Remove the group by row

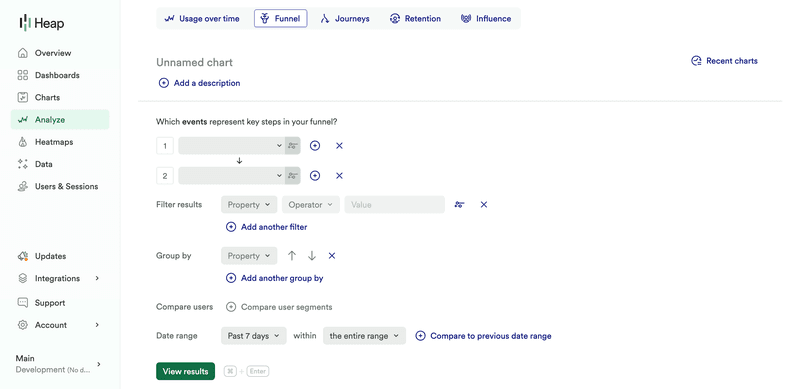pos(332,256)
